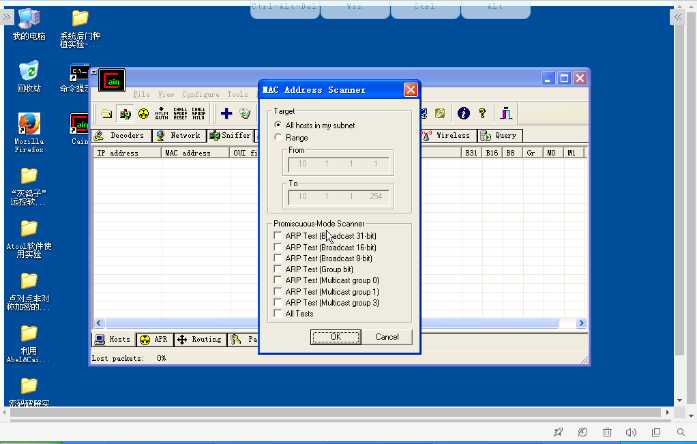Enable ARP Test (Multicast group 0) checkbox

tap(277, 280)
